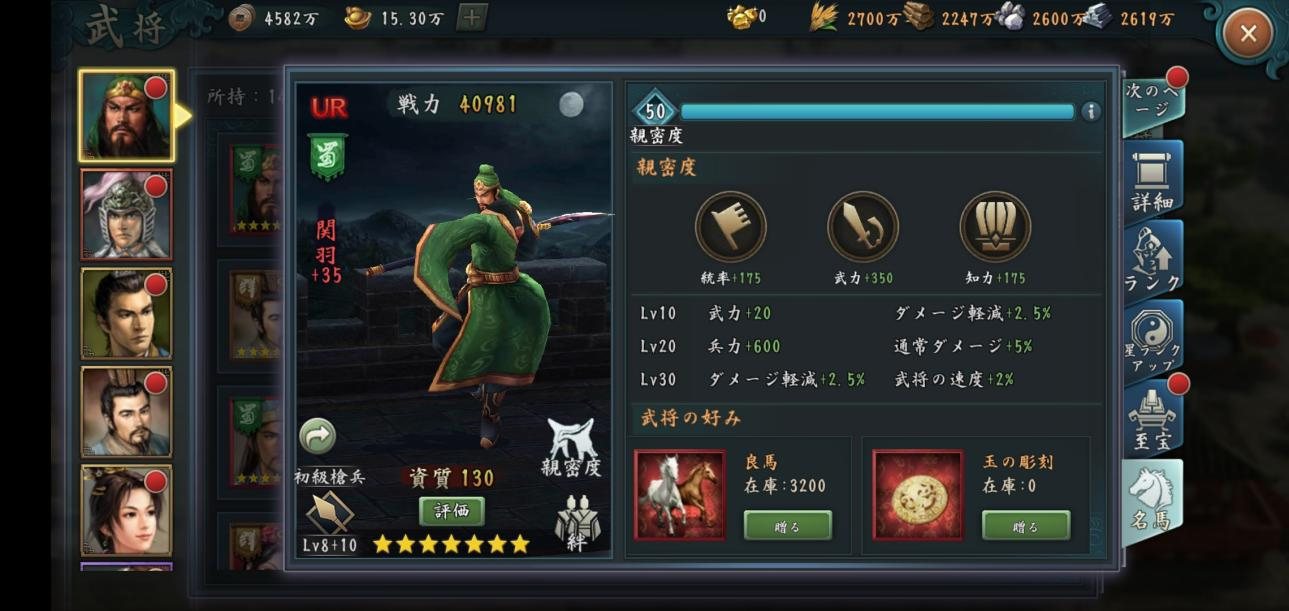Click the green share arrow icon
The height and width of the screenshot is (611, 1289).
click(318, 436)
